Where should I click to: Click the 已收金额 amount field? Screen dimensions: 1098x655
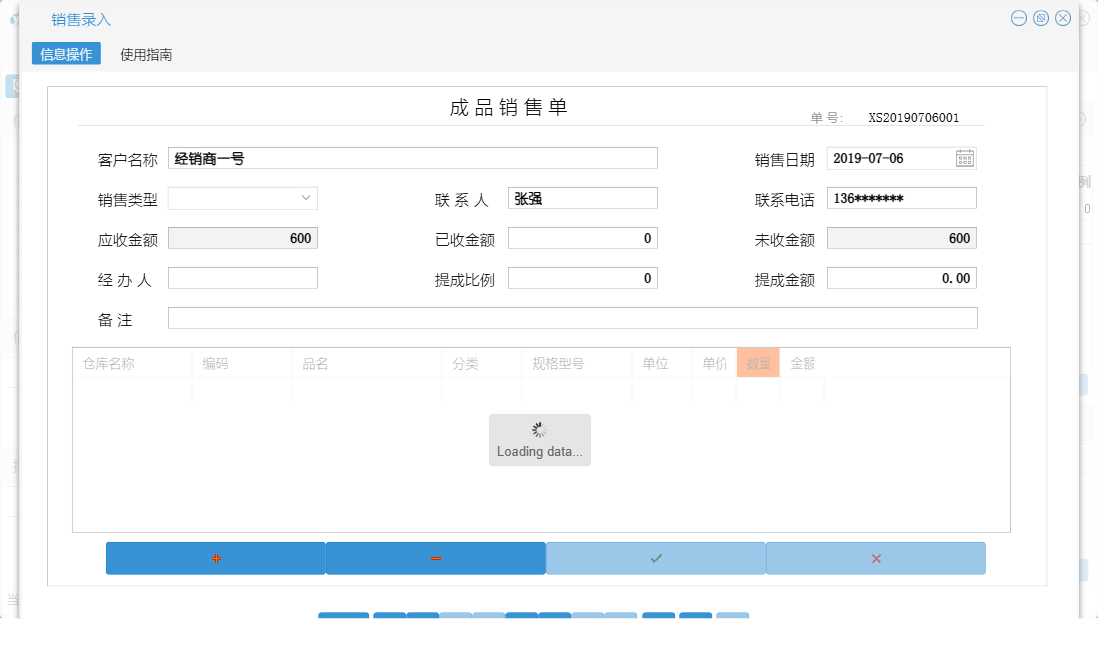tap(583, 237)
